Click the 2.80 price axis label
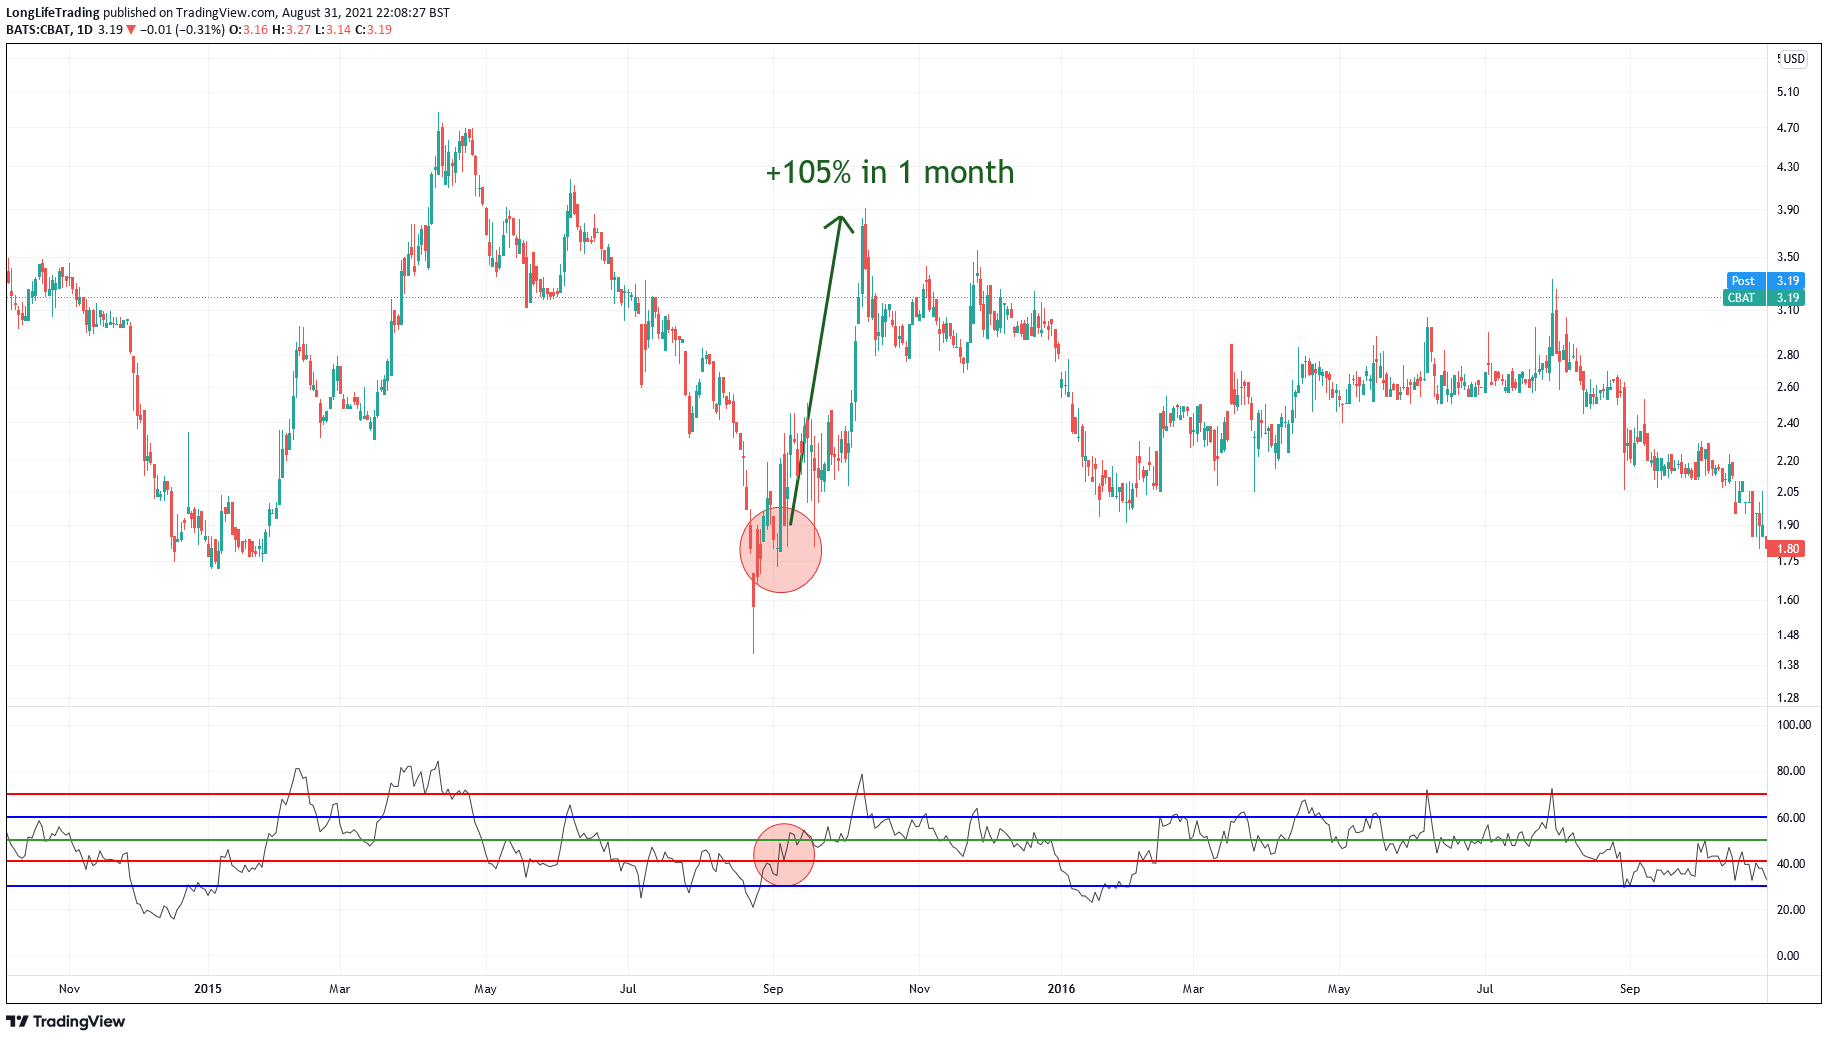The width and height of the screenshot is (1828, 1040). point(1788,355)
